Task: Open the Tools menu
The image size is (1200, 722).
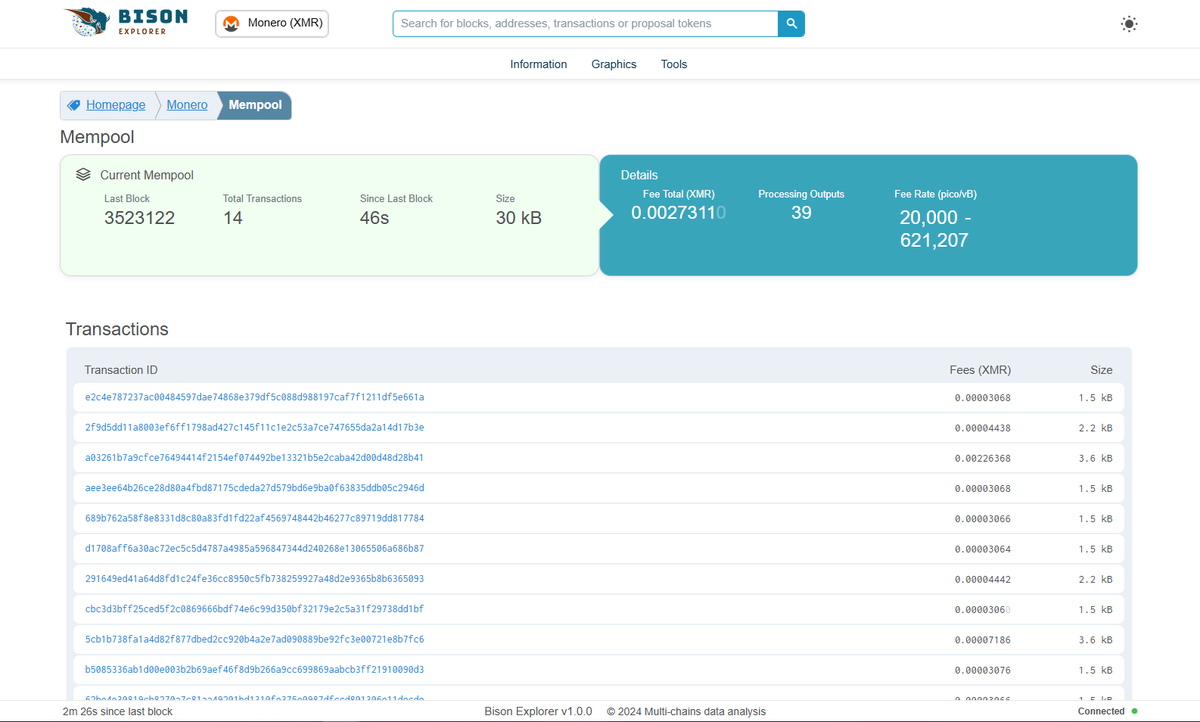Action: coord(674,64)
